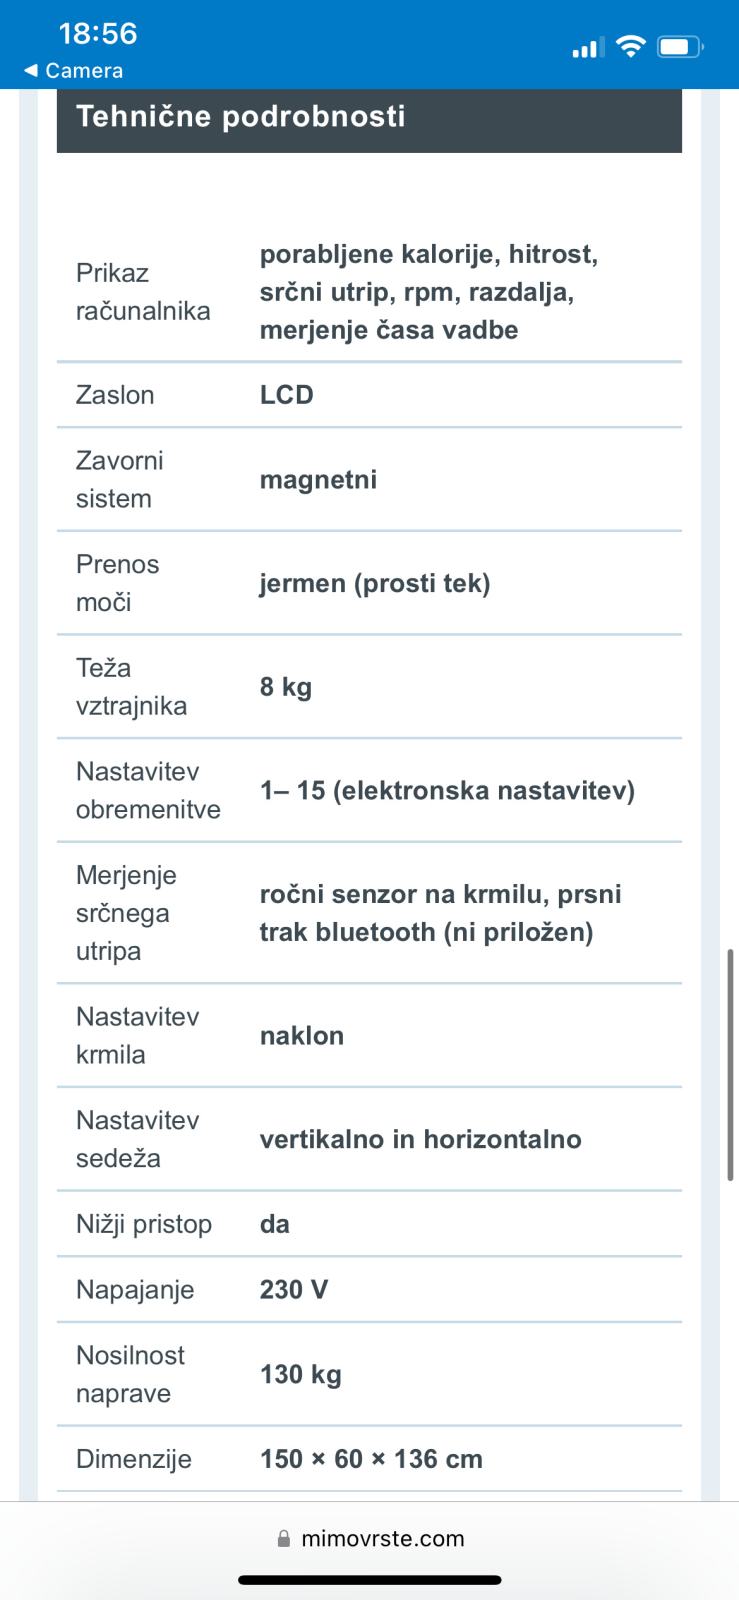Tap the Dimenzije 150 × 60 × 136 cm value
Viewport: 739px width, 1600px height.
pos(371,1459)
